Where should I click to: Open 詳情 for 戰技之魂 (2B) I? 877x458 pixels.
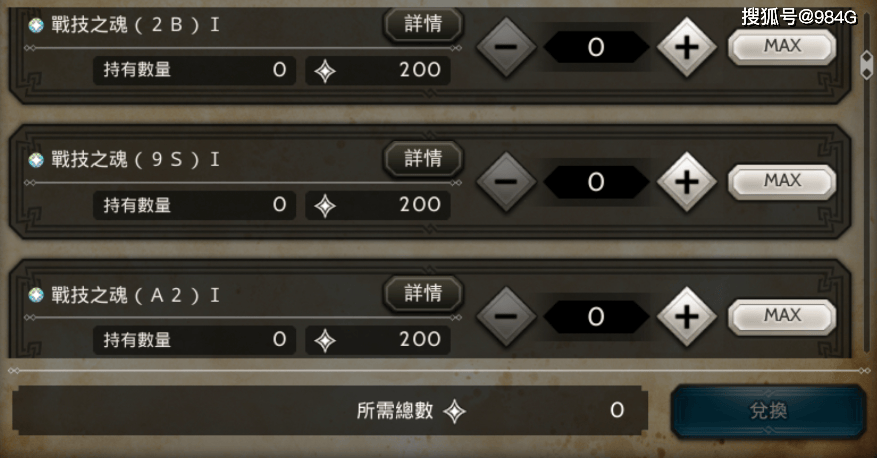click(423, 24)
